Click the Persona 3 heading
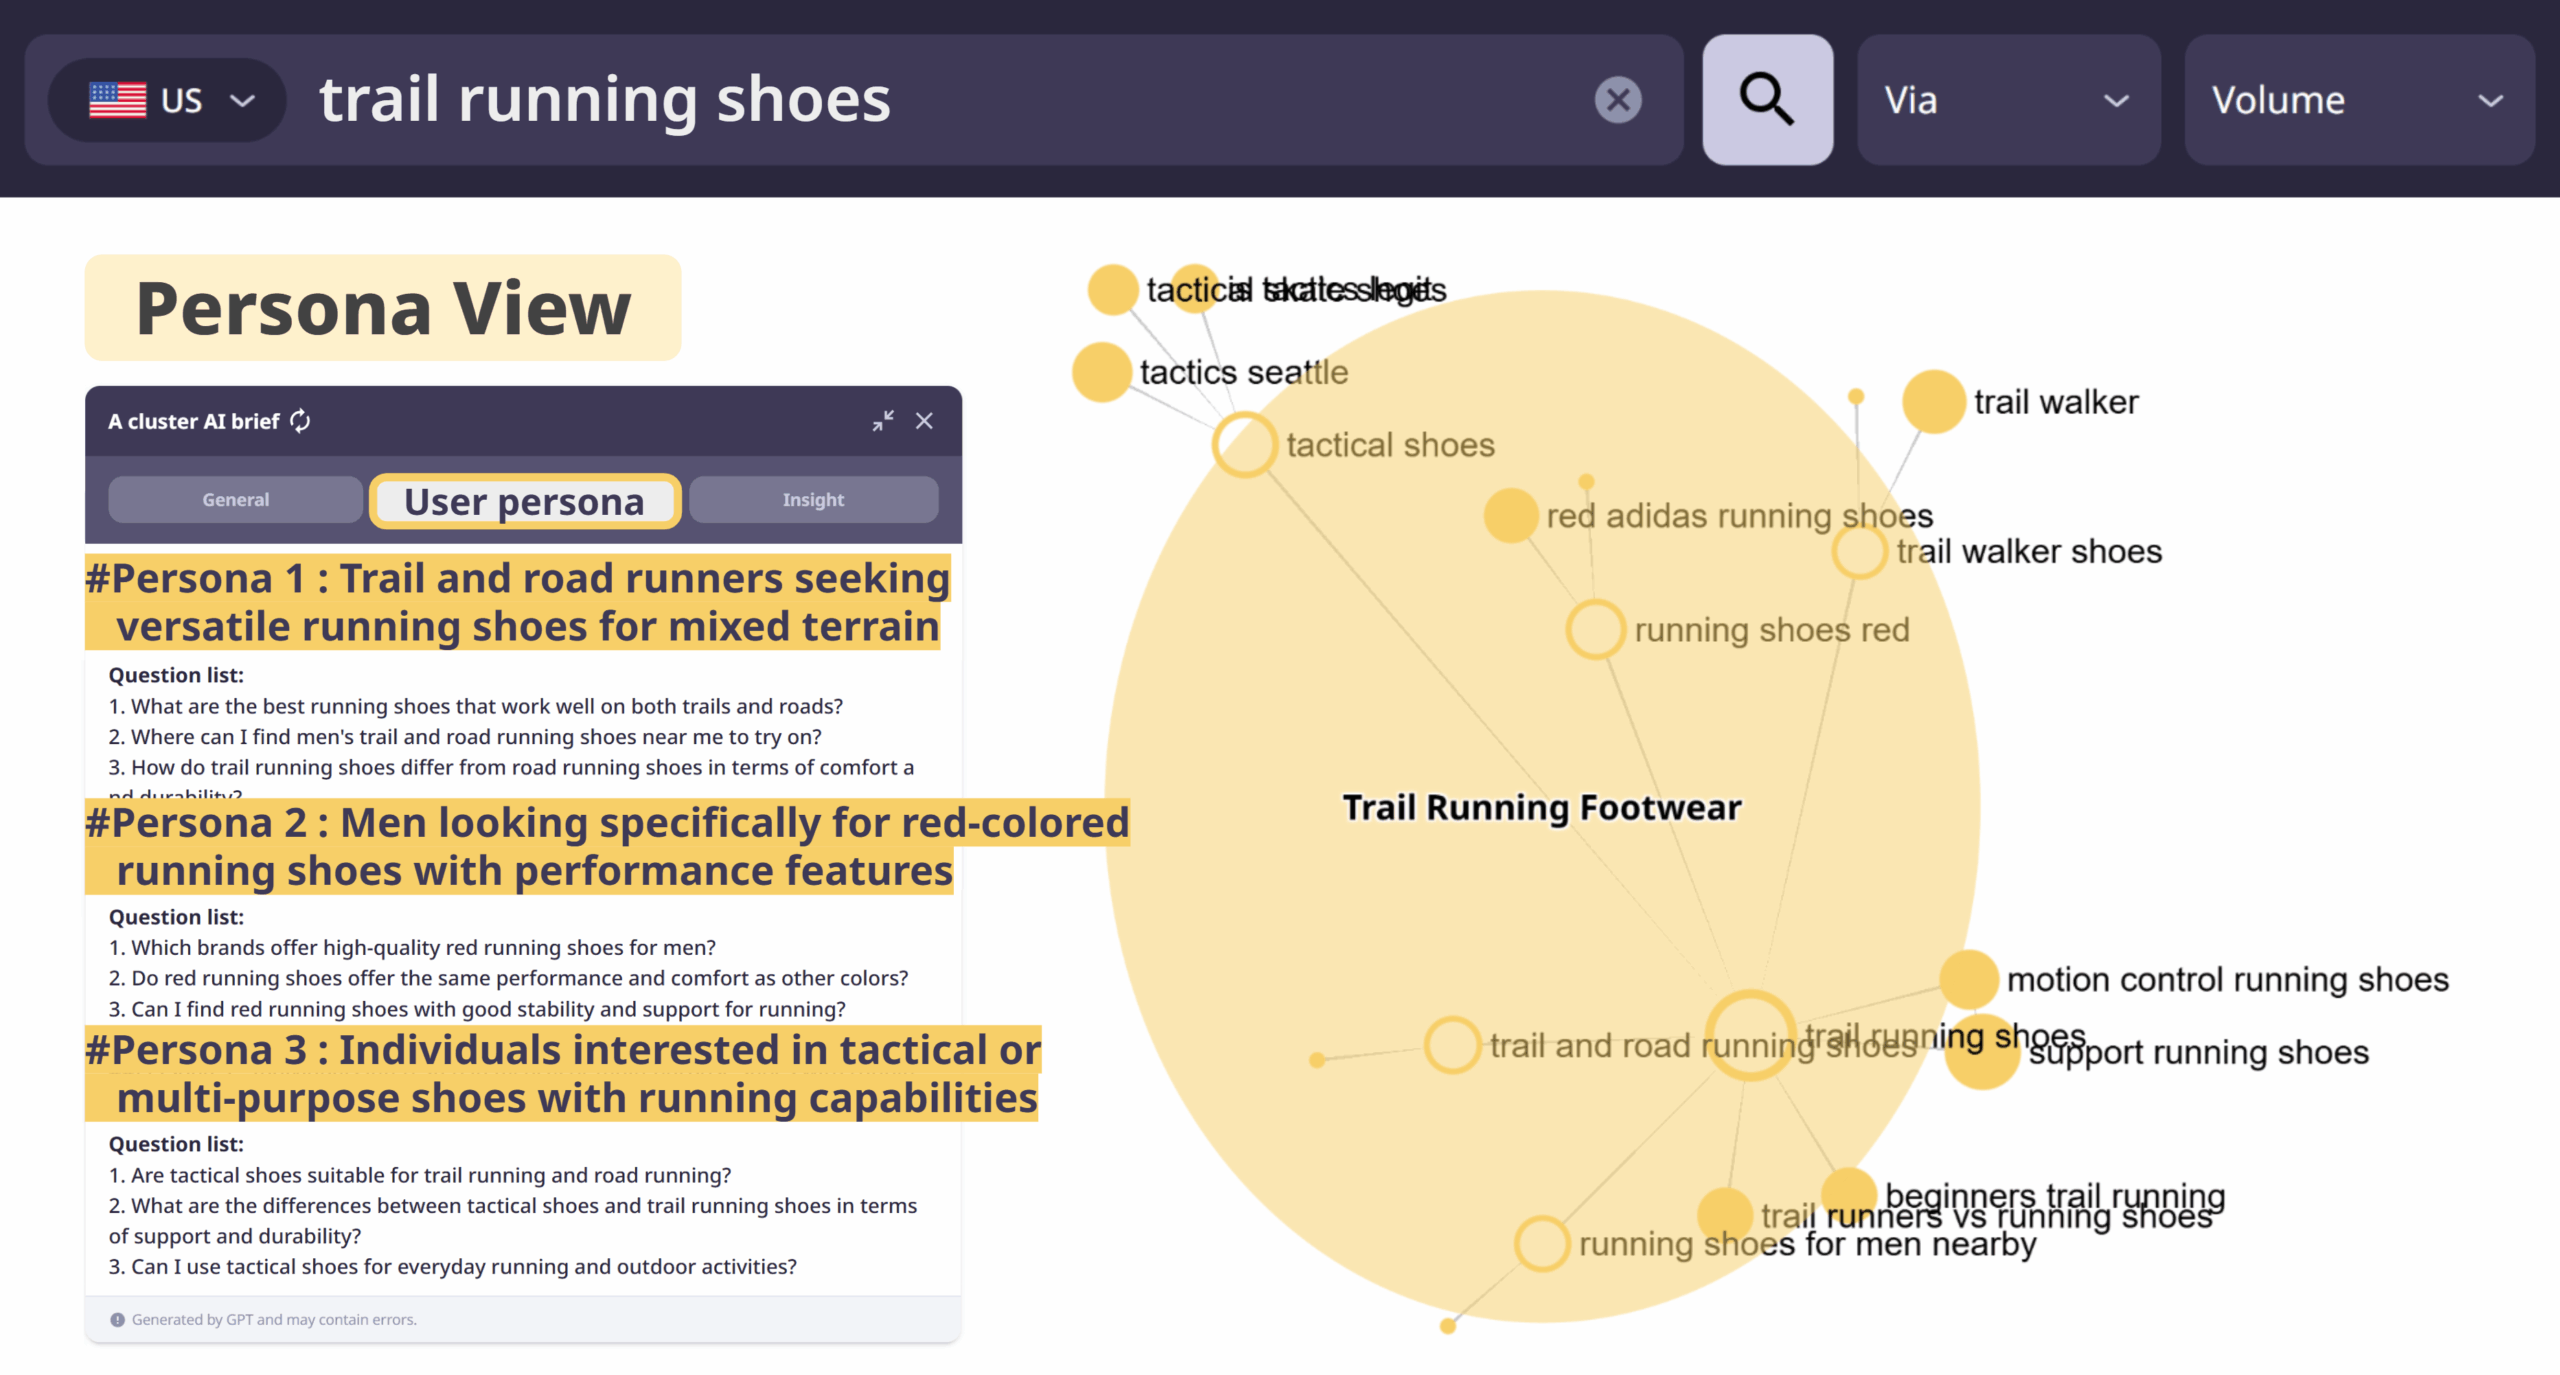This screenshot has width=2560, height=1375. click(x=563, y=1073)
